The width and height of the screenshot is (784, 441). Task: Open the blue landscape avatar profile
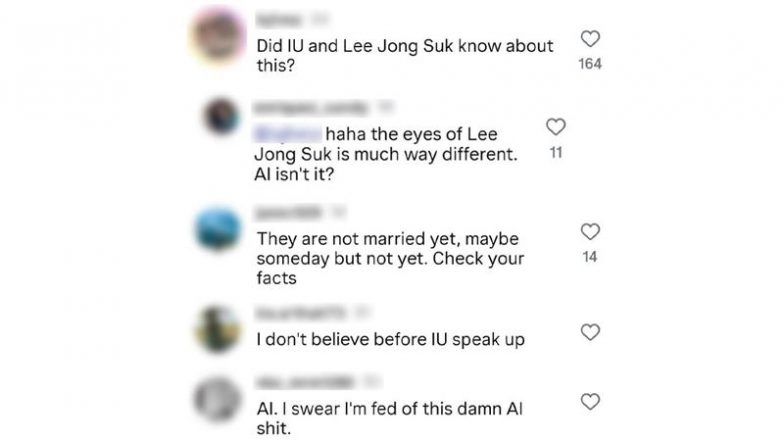click(x=218, y=230)
